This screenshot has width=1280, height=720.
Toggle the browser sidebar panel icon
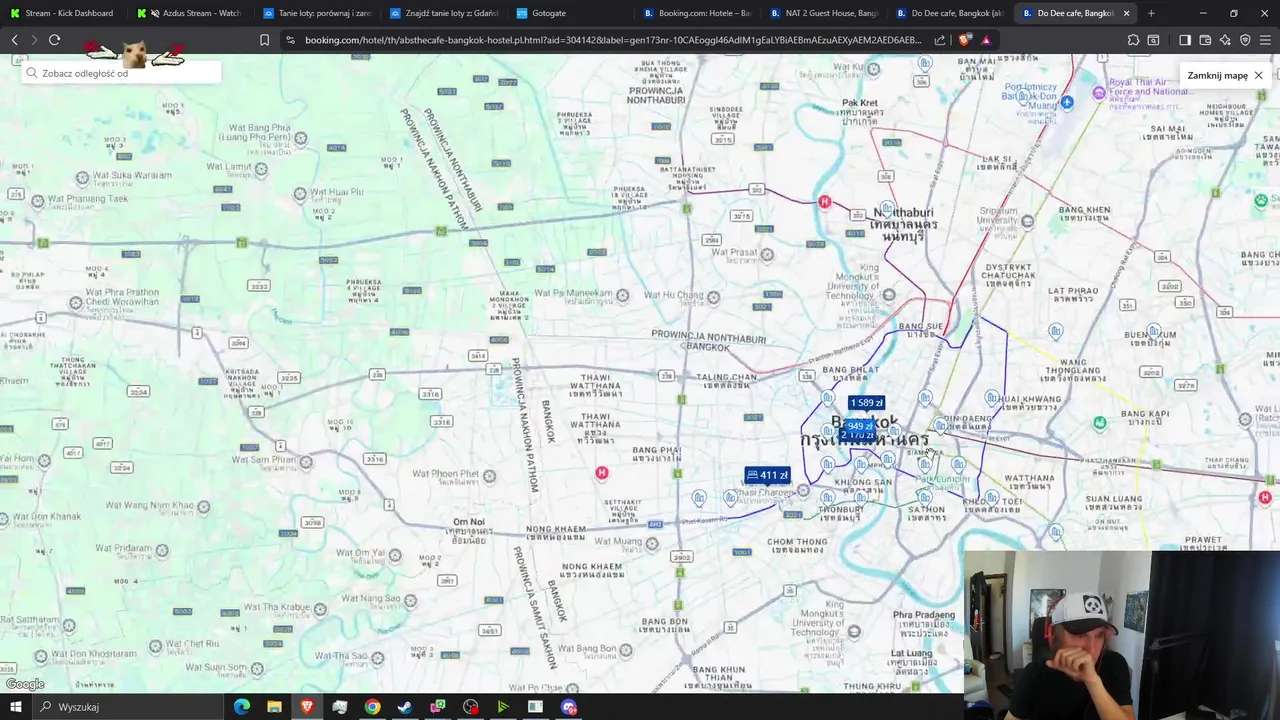point(1185,40)
